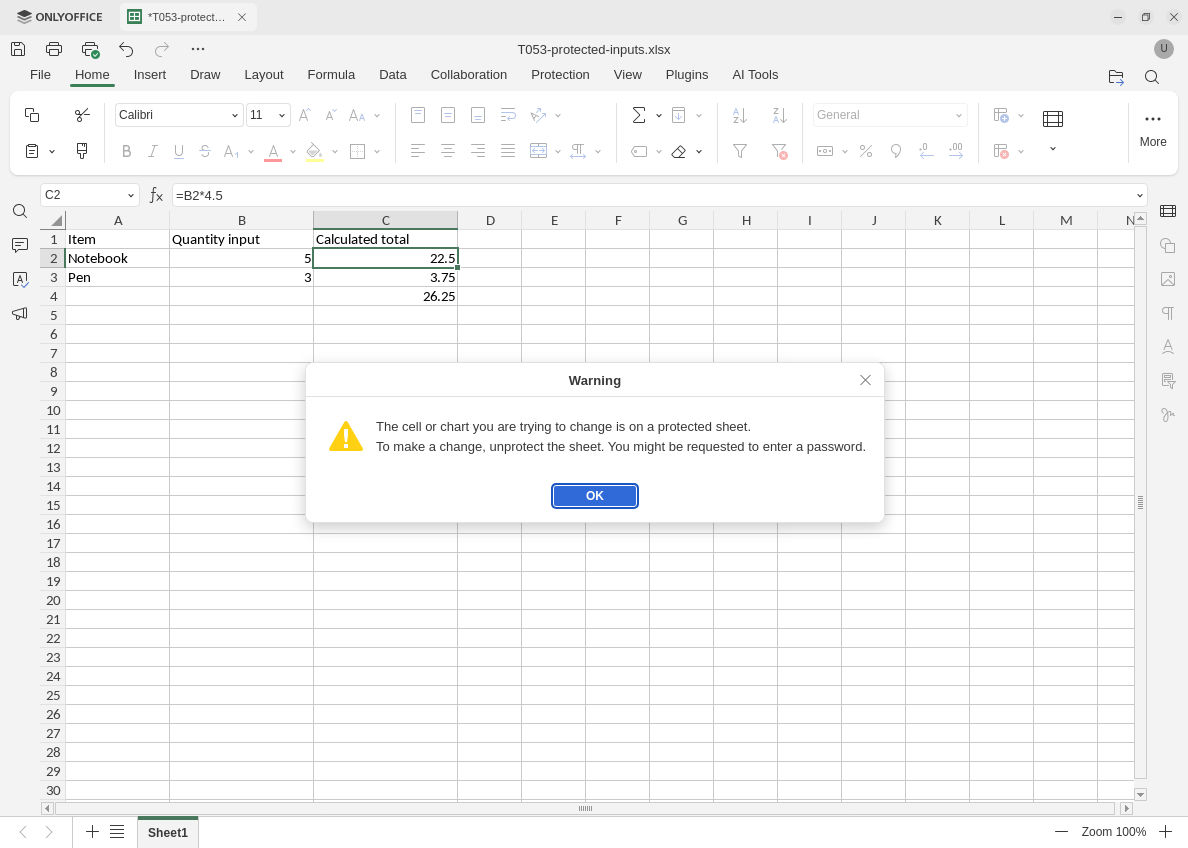Open the Fill color dropdown arrow
Viewport: 1188px width, 848px height.
click(334, 152)
